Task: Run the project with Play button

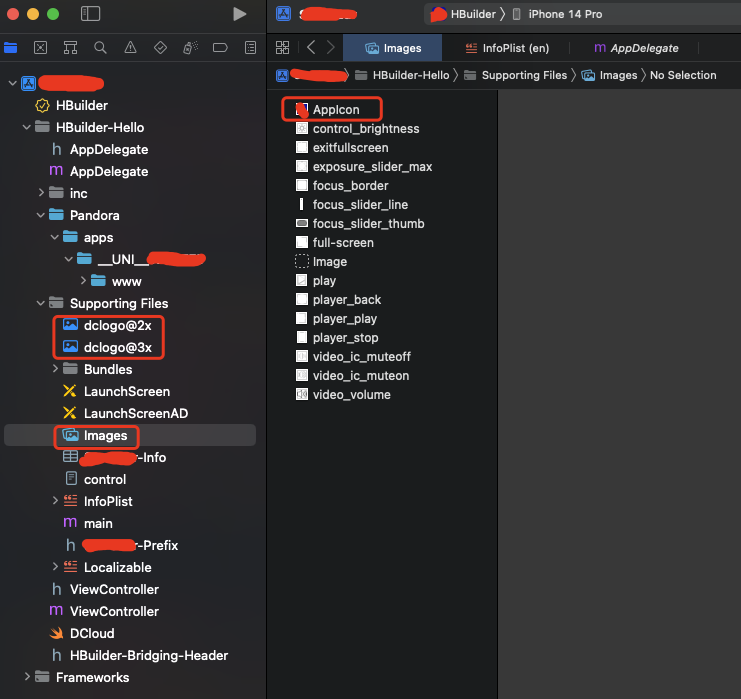Action: coord(240,14)
